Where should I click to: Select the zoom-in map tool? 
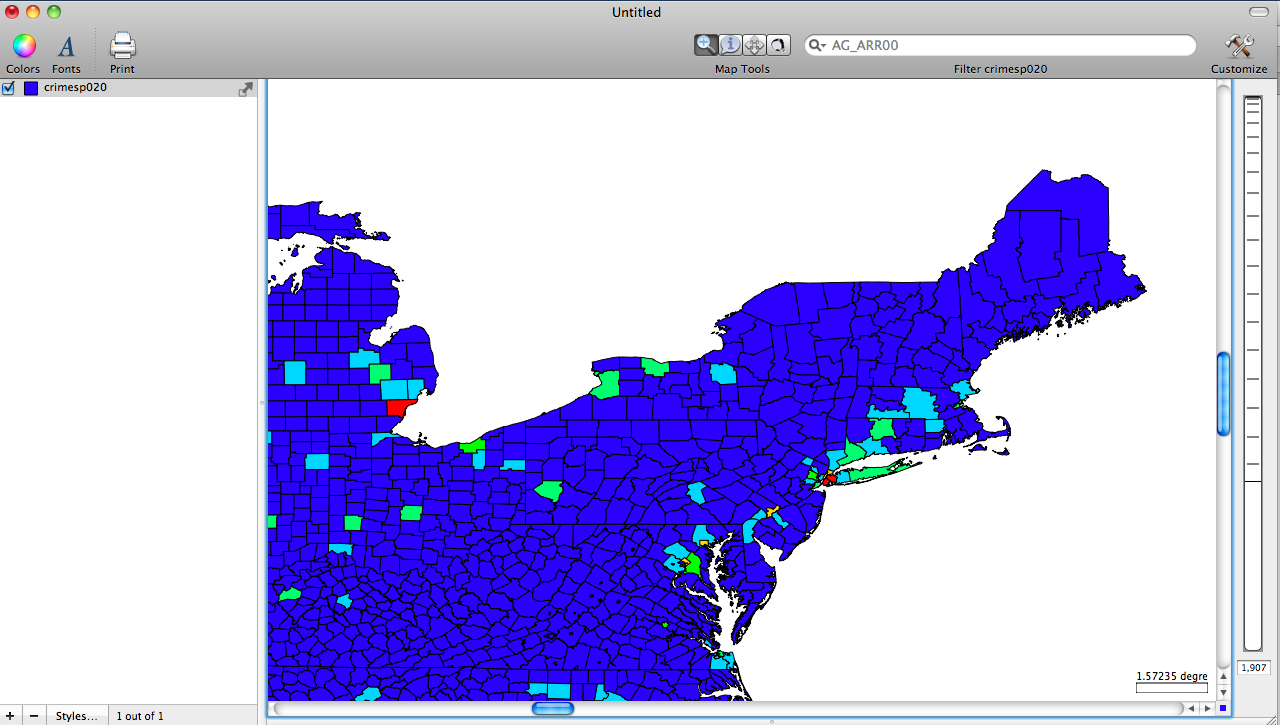point(706,45)
